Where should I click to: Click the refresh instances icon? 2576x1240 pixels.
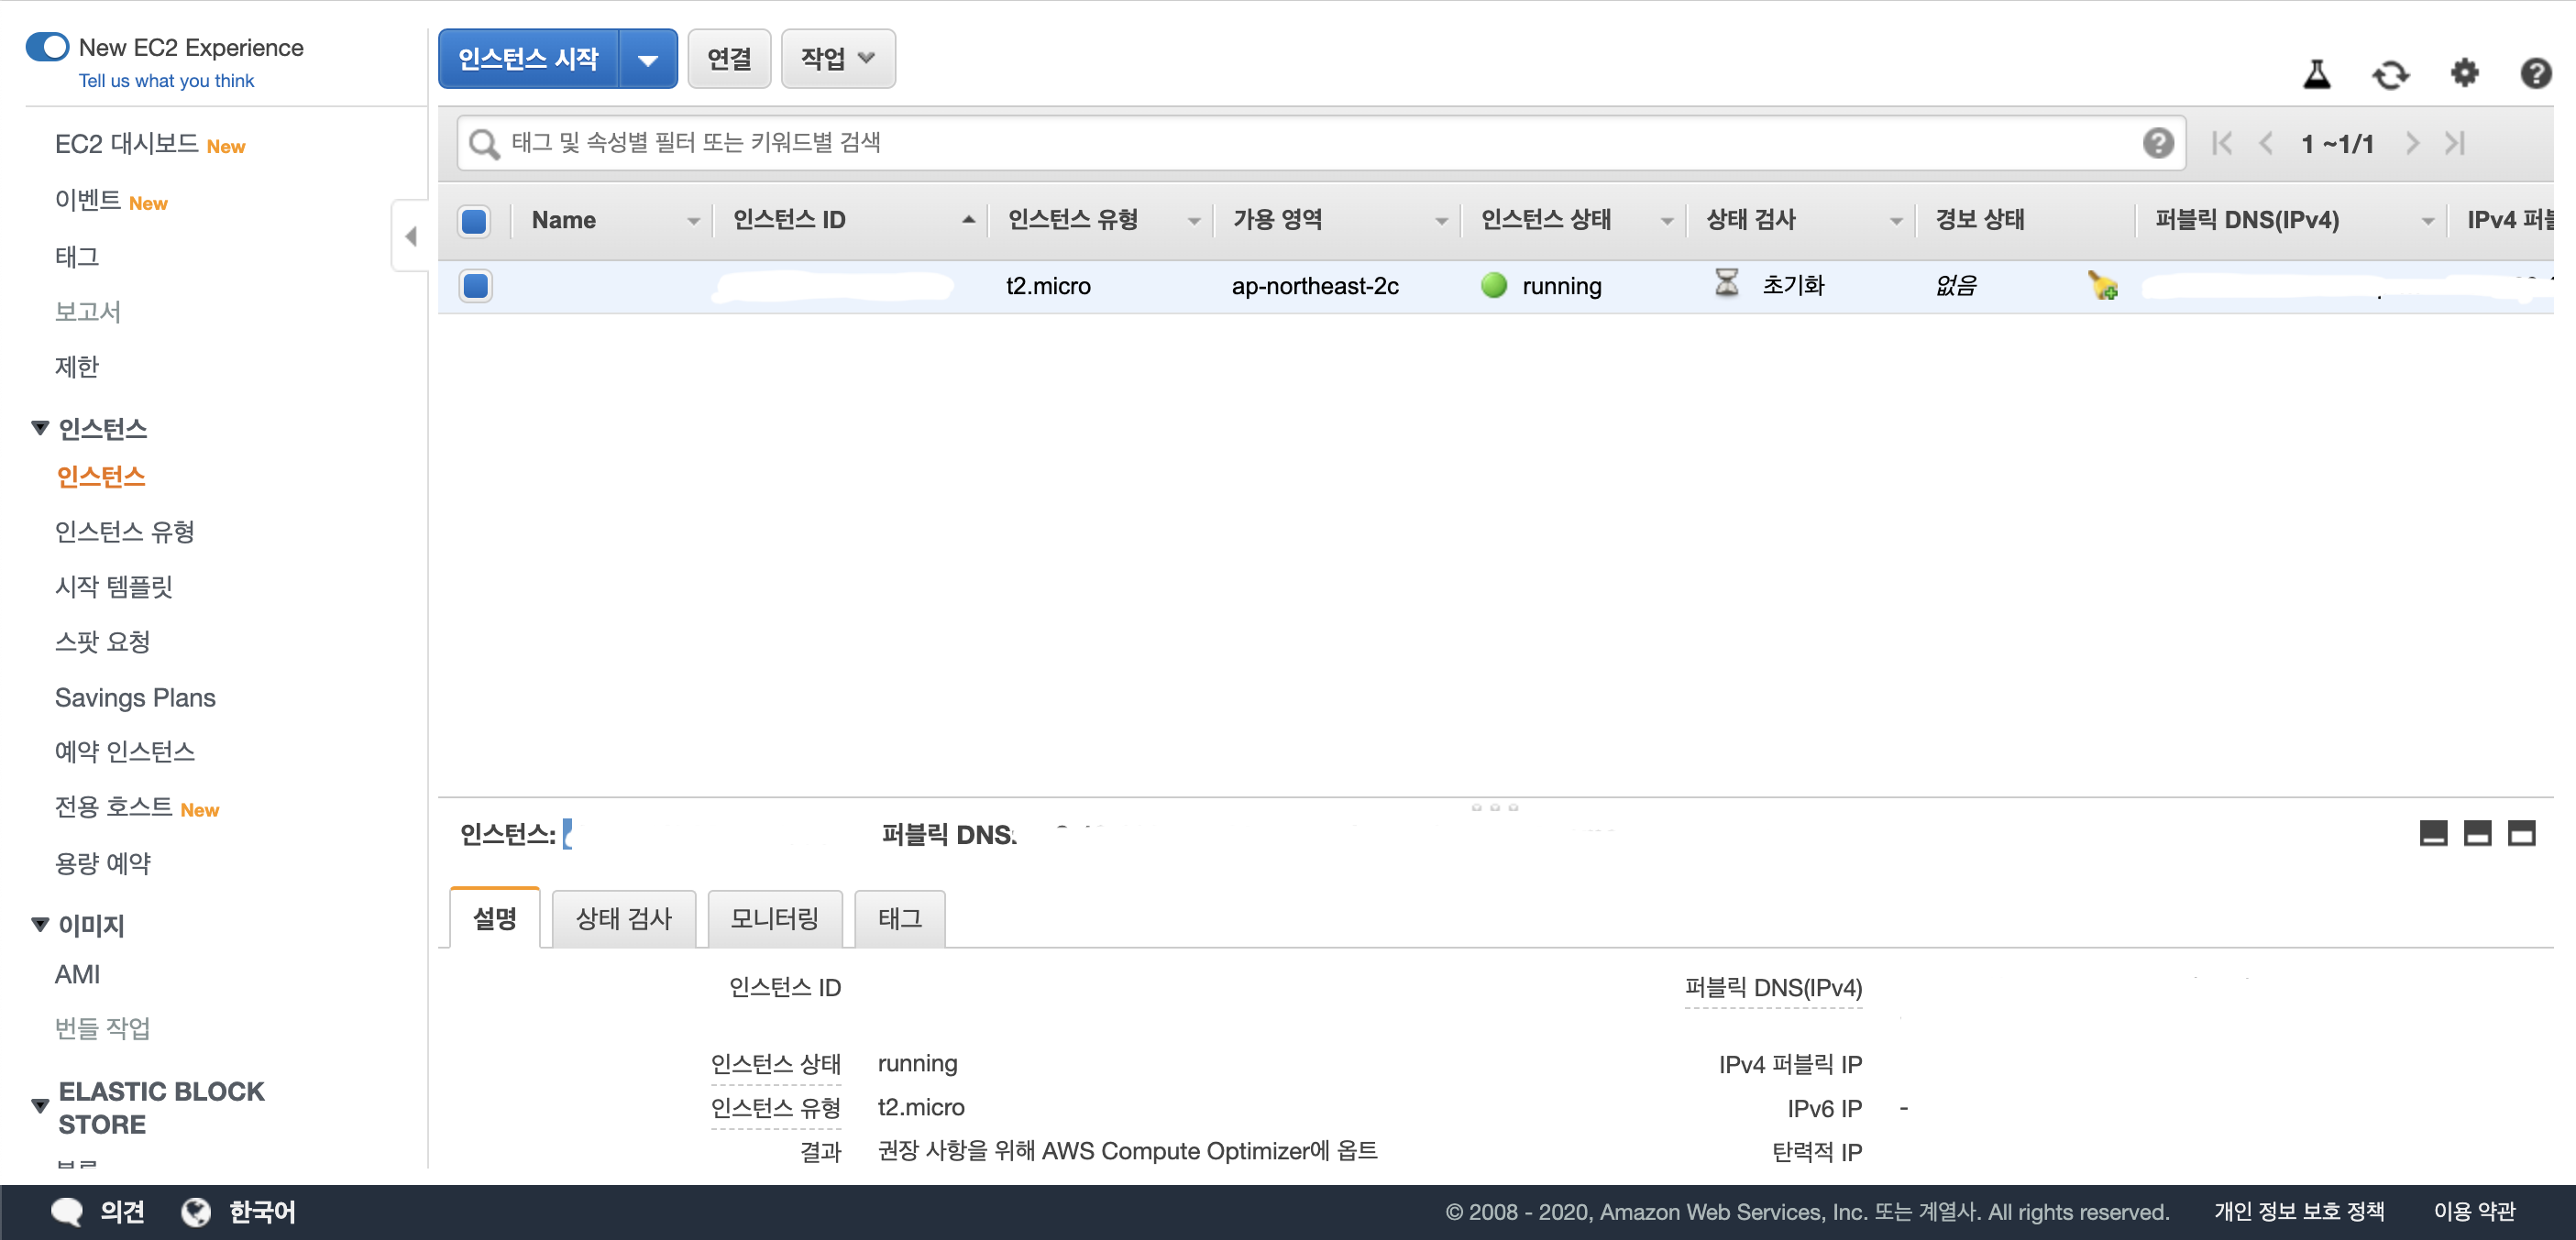(x=2390, y=74)
